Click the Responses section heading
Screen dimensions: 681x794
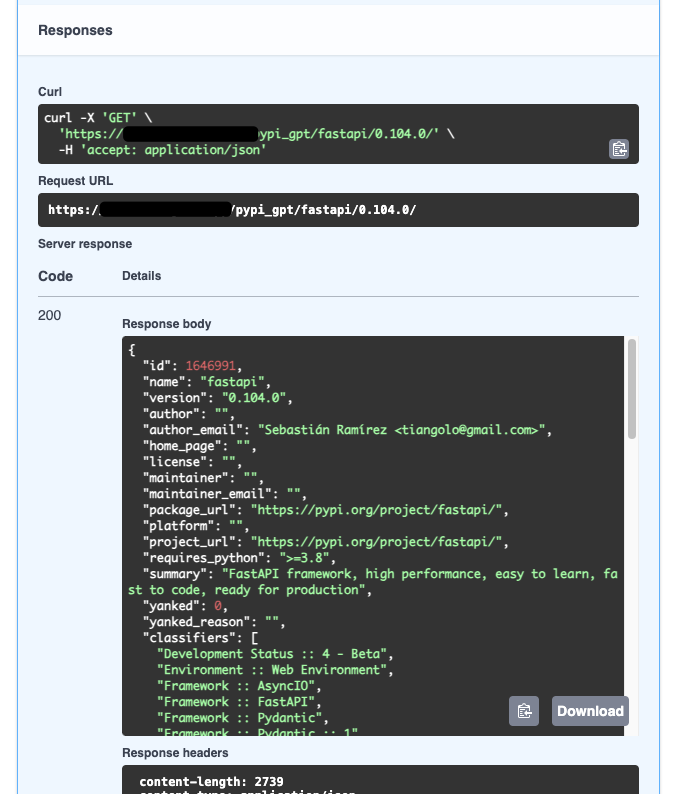pos(75,30)
